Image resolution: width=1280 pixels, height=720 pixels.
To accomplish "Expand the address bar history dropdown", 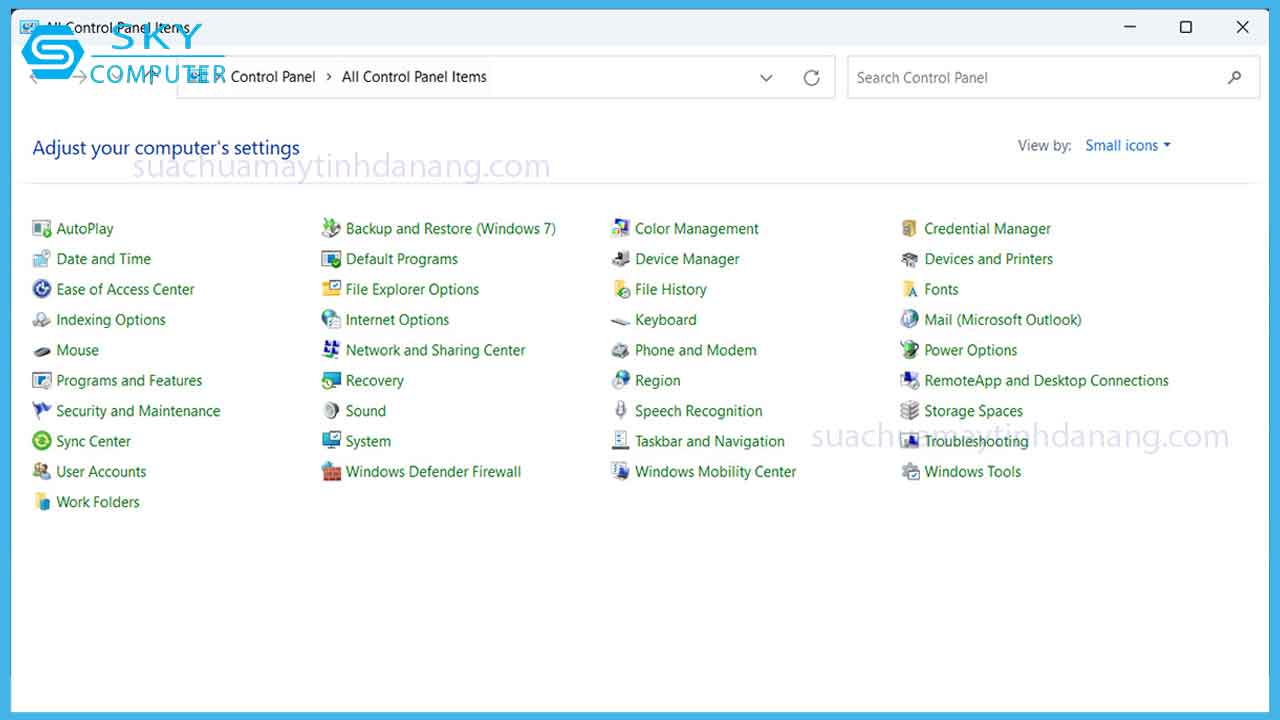I will point(766,77).
